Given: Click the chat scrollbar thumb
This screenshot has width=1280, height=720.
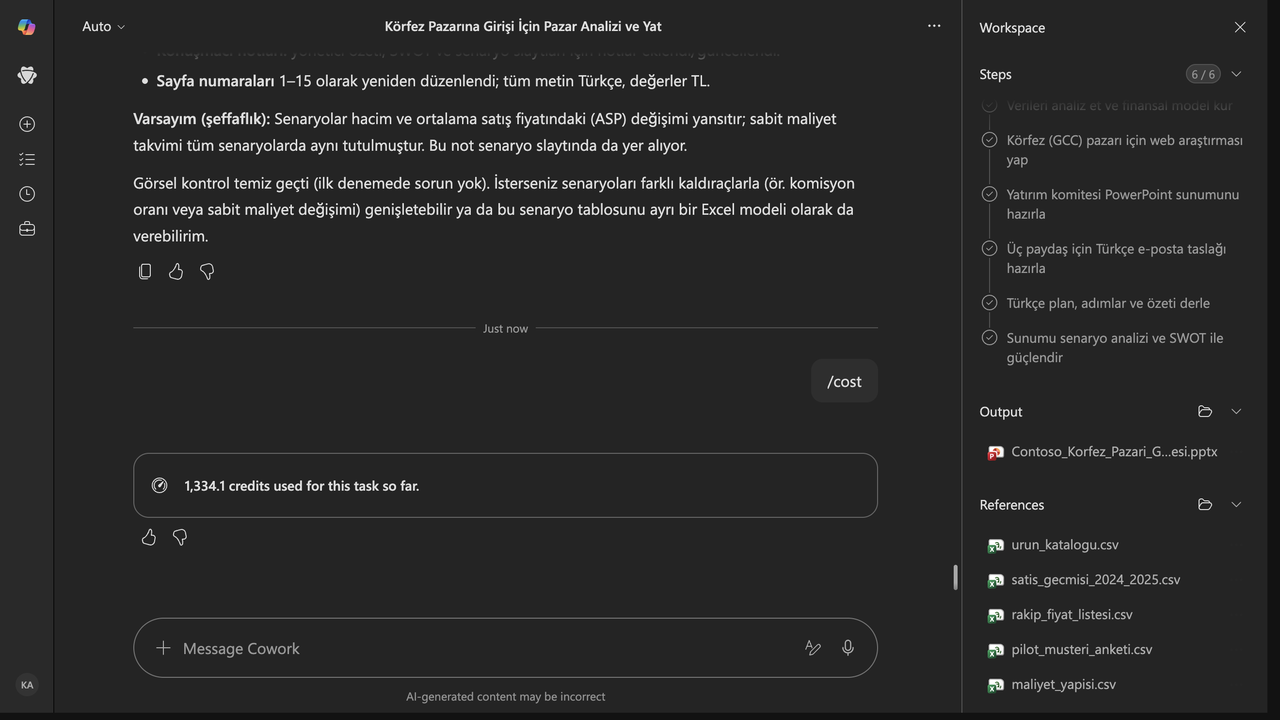Looking at the screenshot, I should (955, 577).
